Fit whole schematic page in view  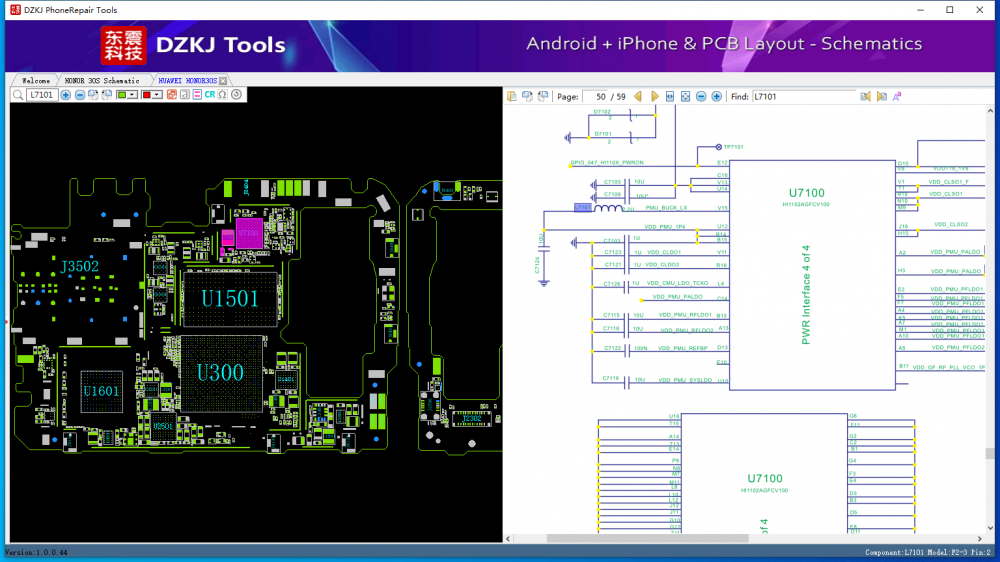[686, 96]
